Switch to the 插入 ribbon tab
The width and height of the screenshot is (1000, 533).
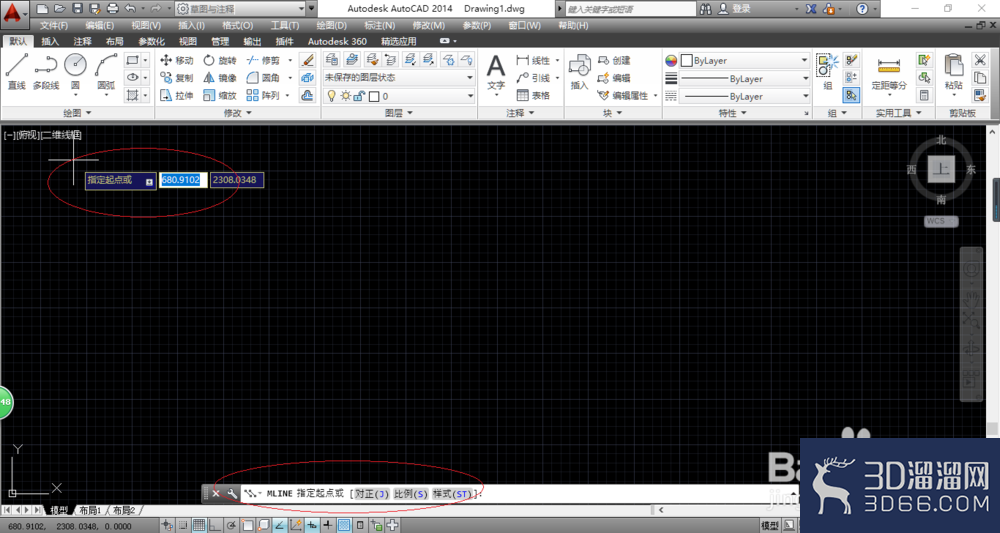[50, 41]
